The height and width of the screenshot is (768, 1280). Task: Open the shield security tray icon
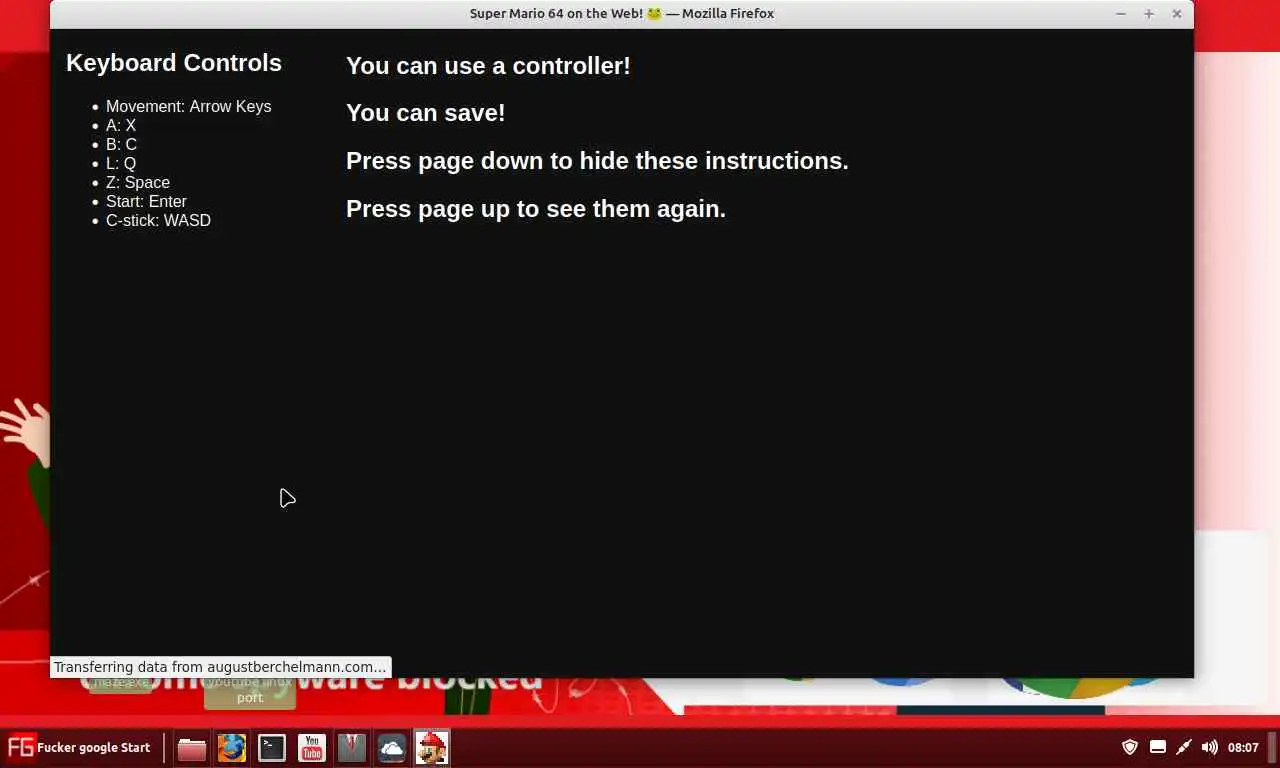(x=1130, y=747)
